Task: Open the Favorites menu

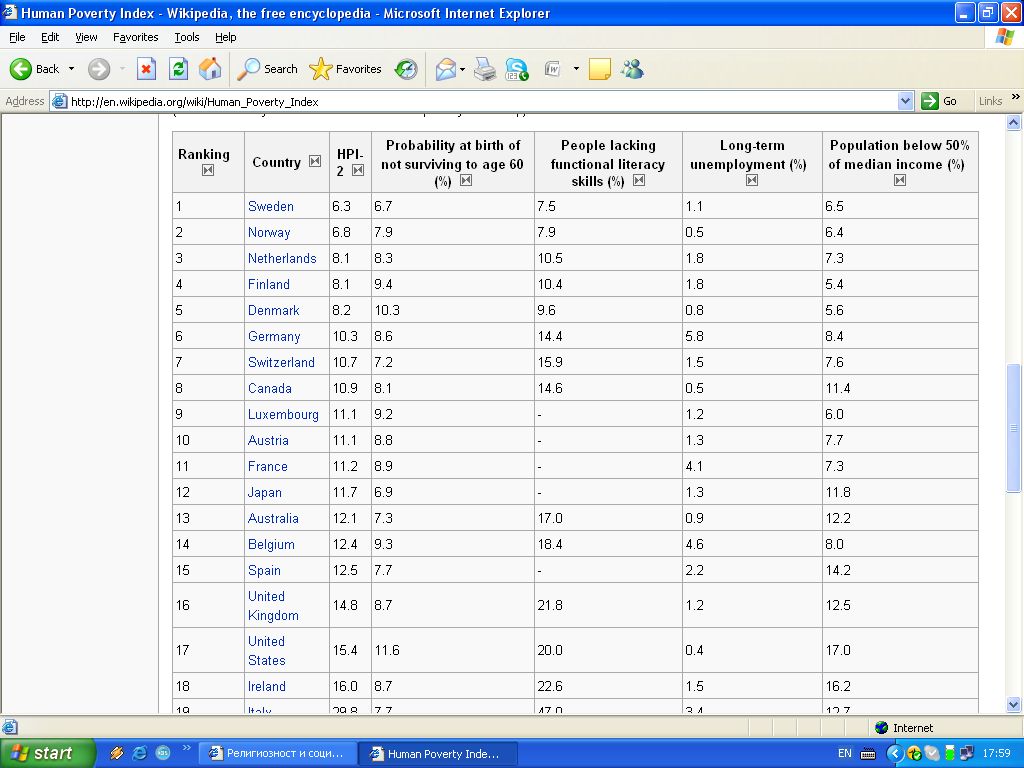Action: [x=135, y=37]
